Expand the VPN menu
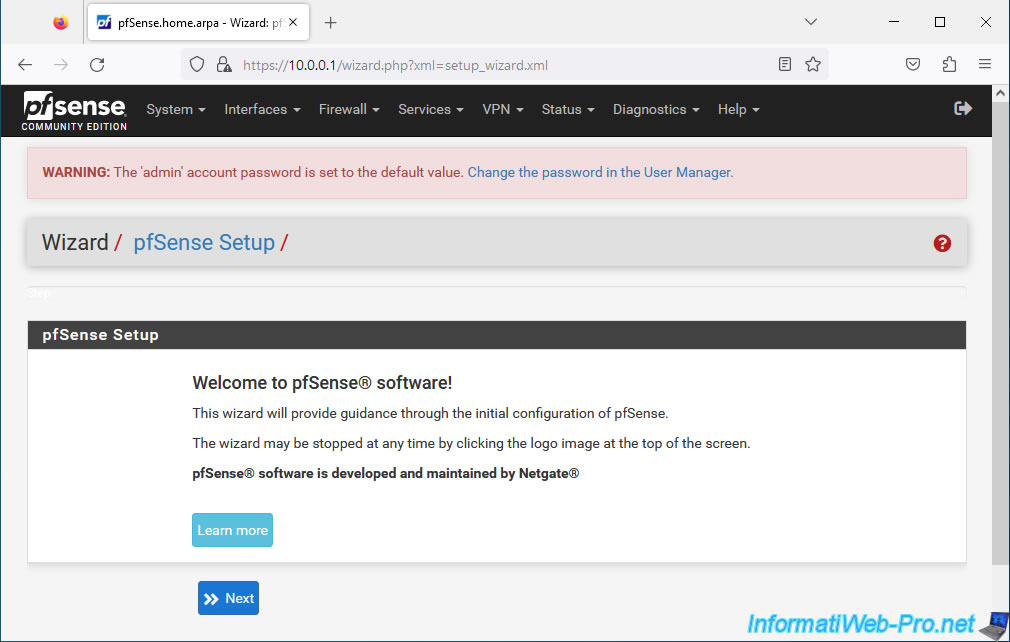The image size is (1010, 642). click(x=503, y=109)
